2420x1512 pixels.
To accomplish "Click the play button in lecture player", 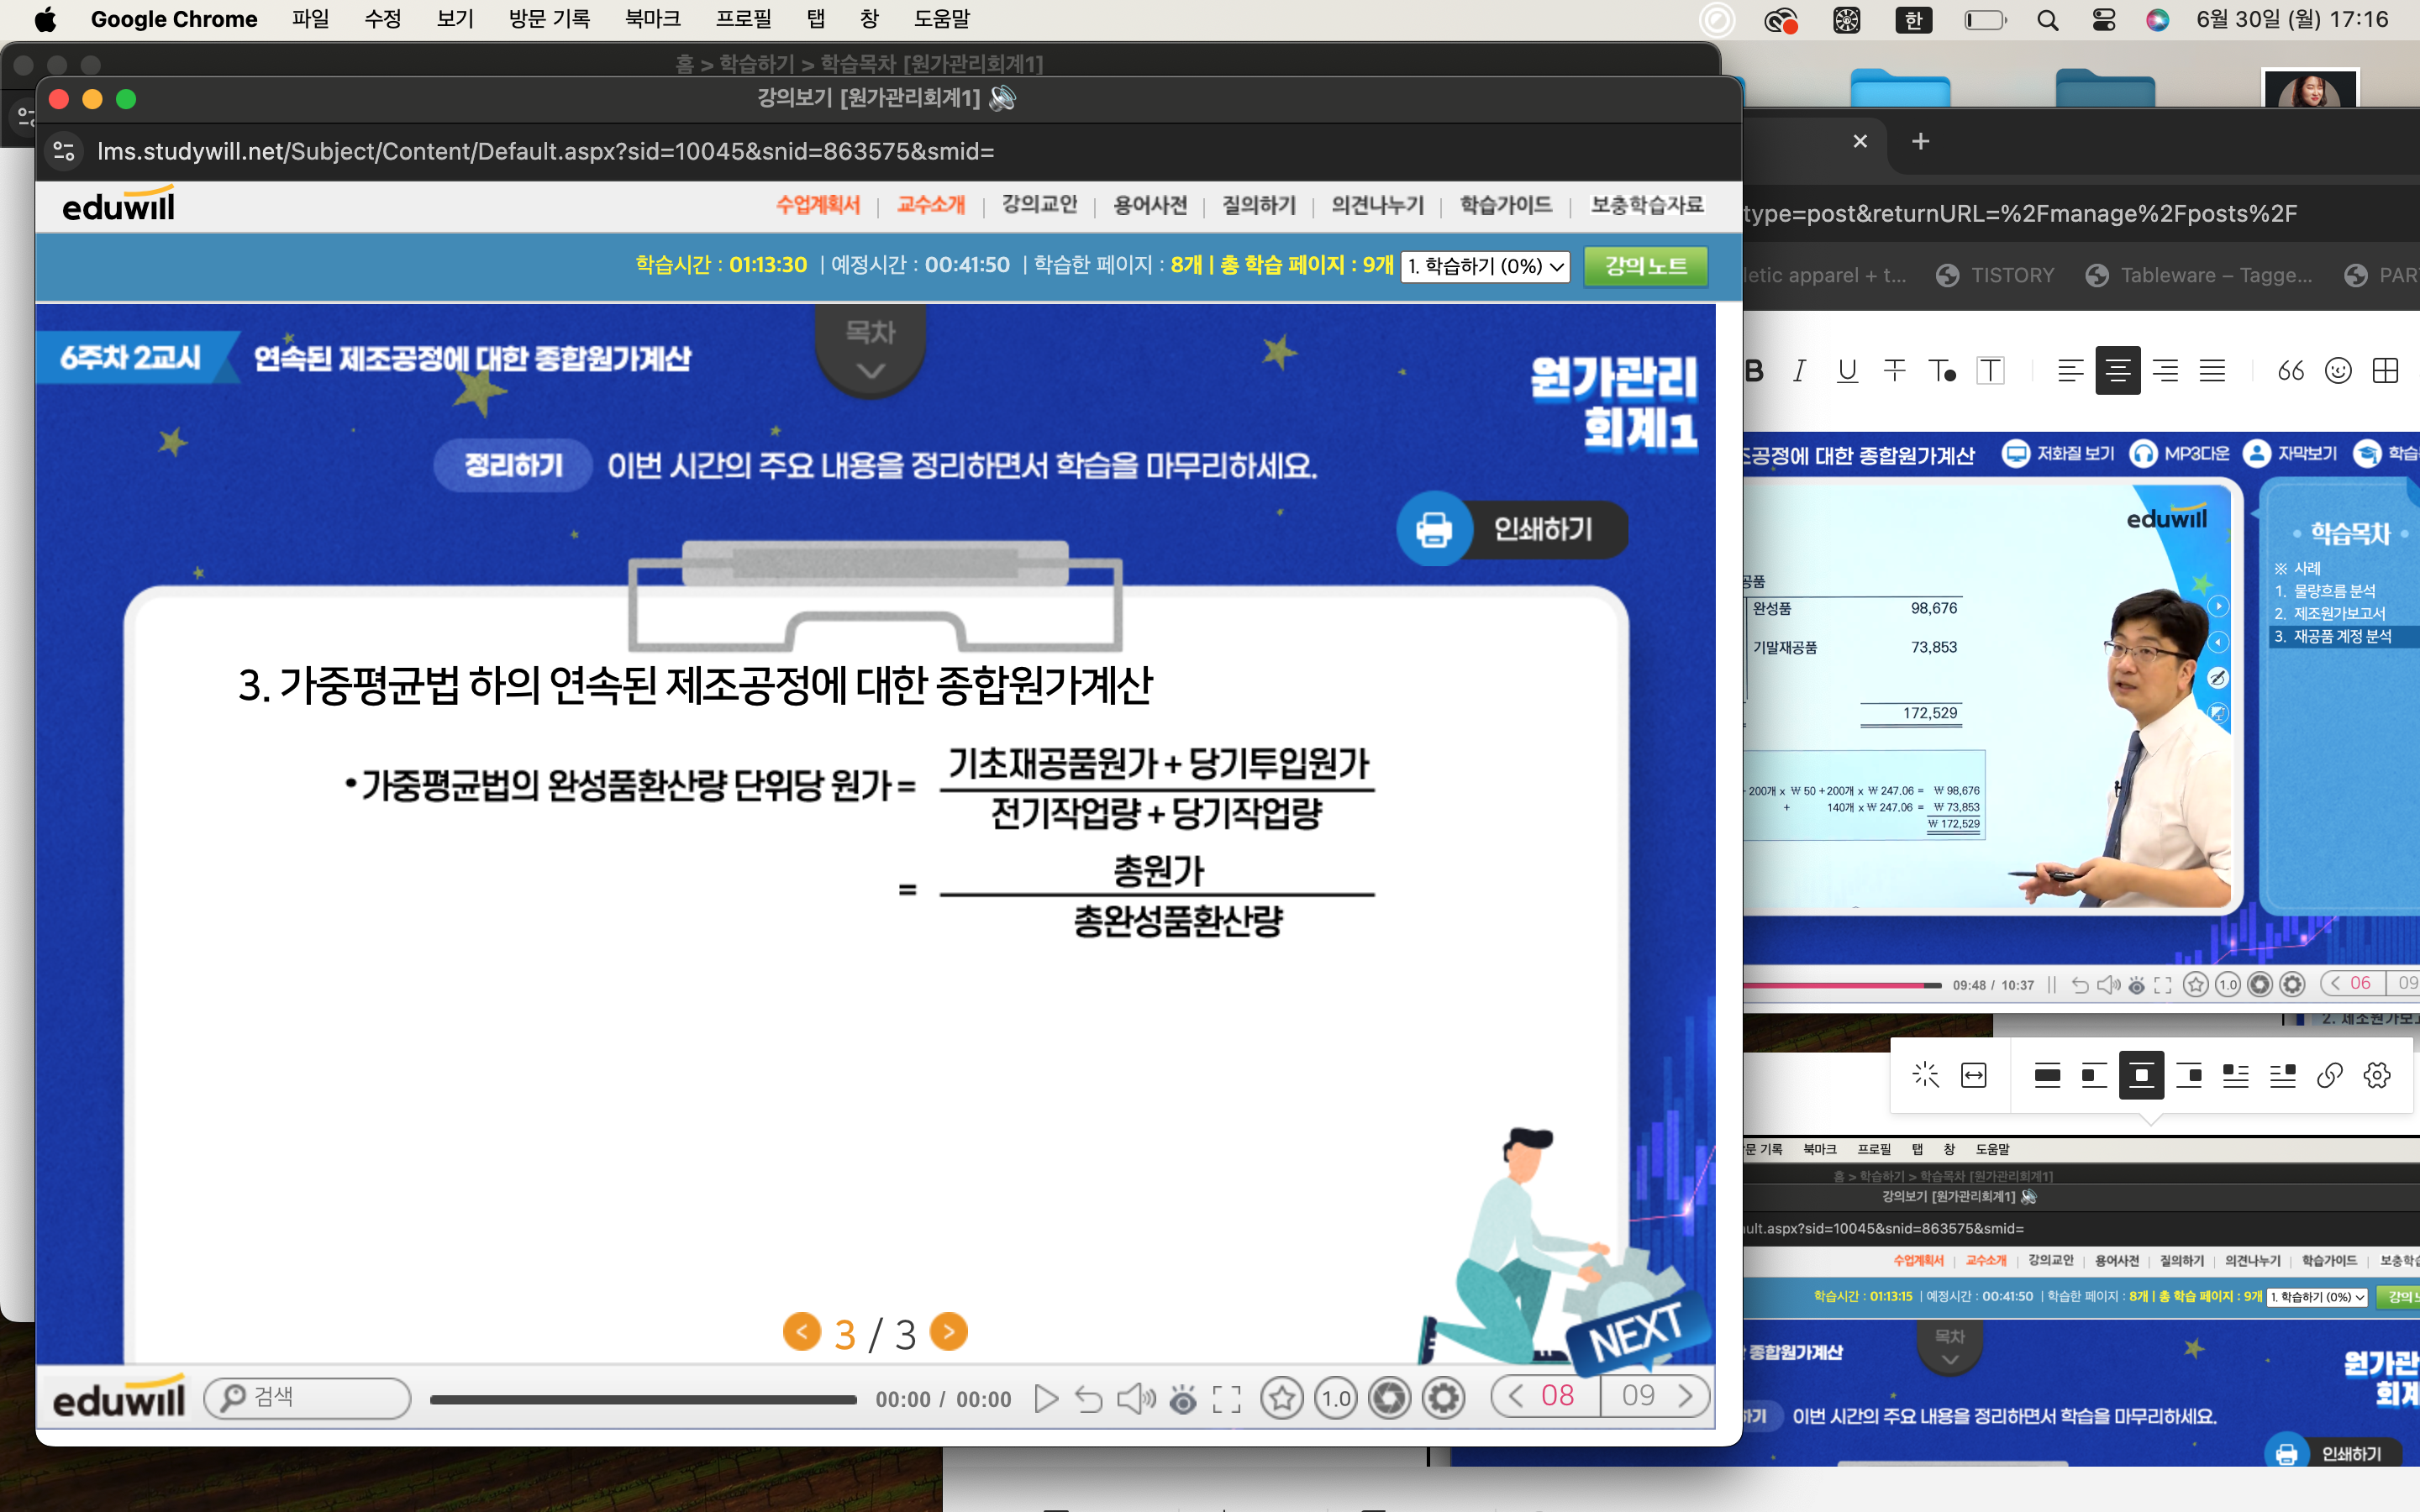I will 1045,1398.
